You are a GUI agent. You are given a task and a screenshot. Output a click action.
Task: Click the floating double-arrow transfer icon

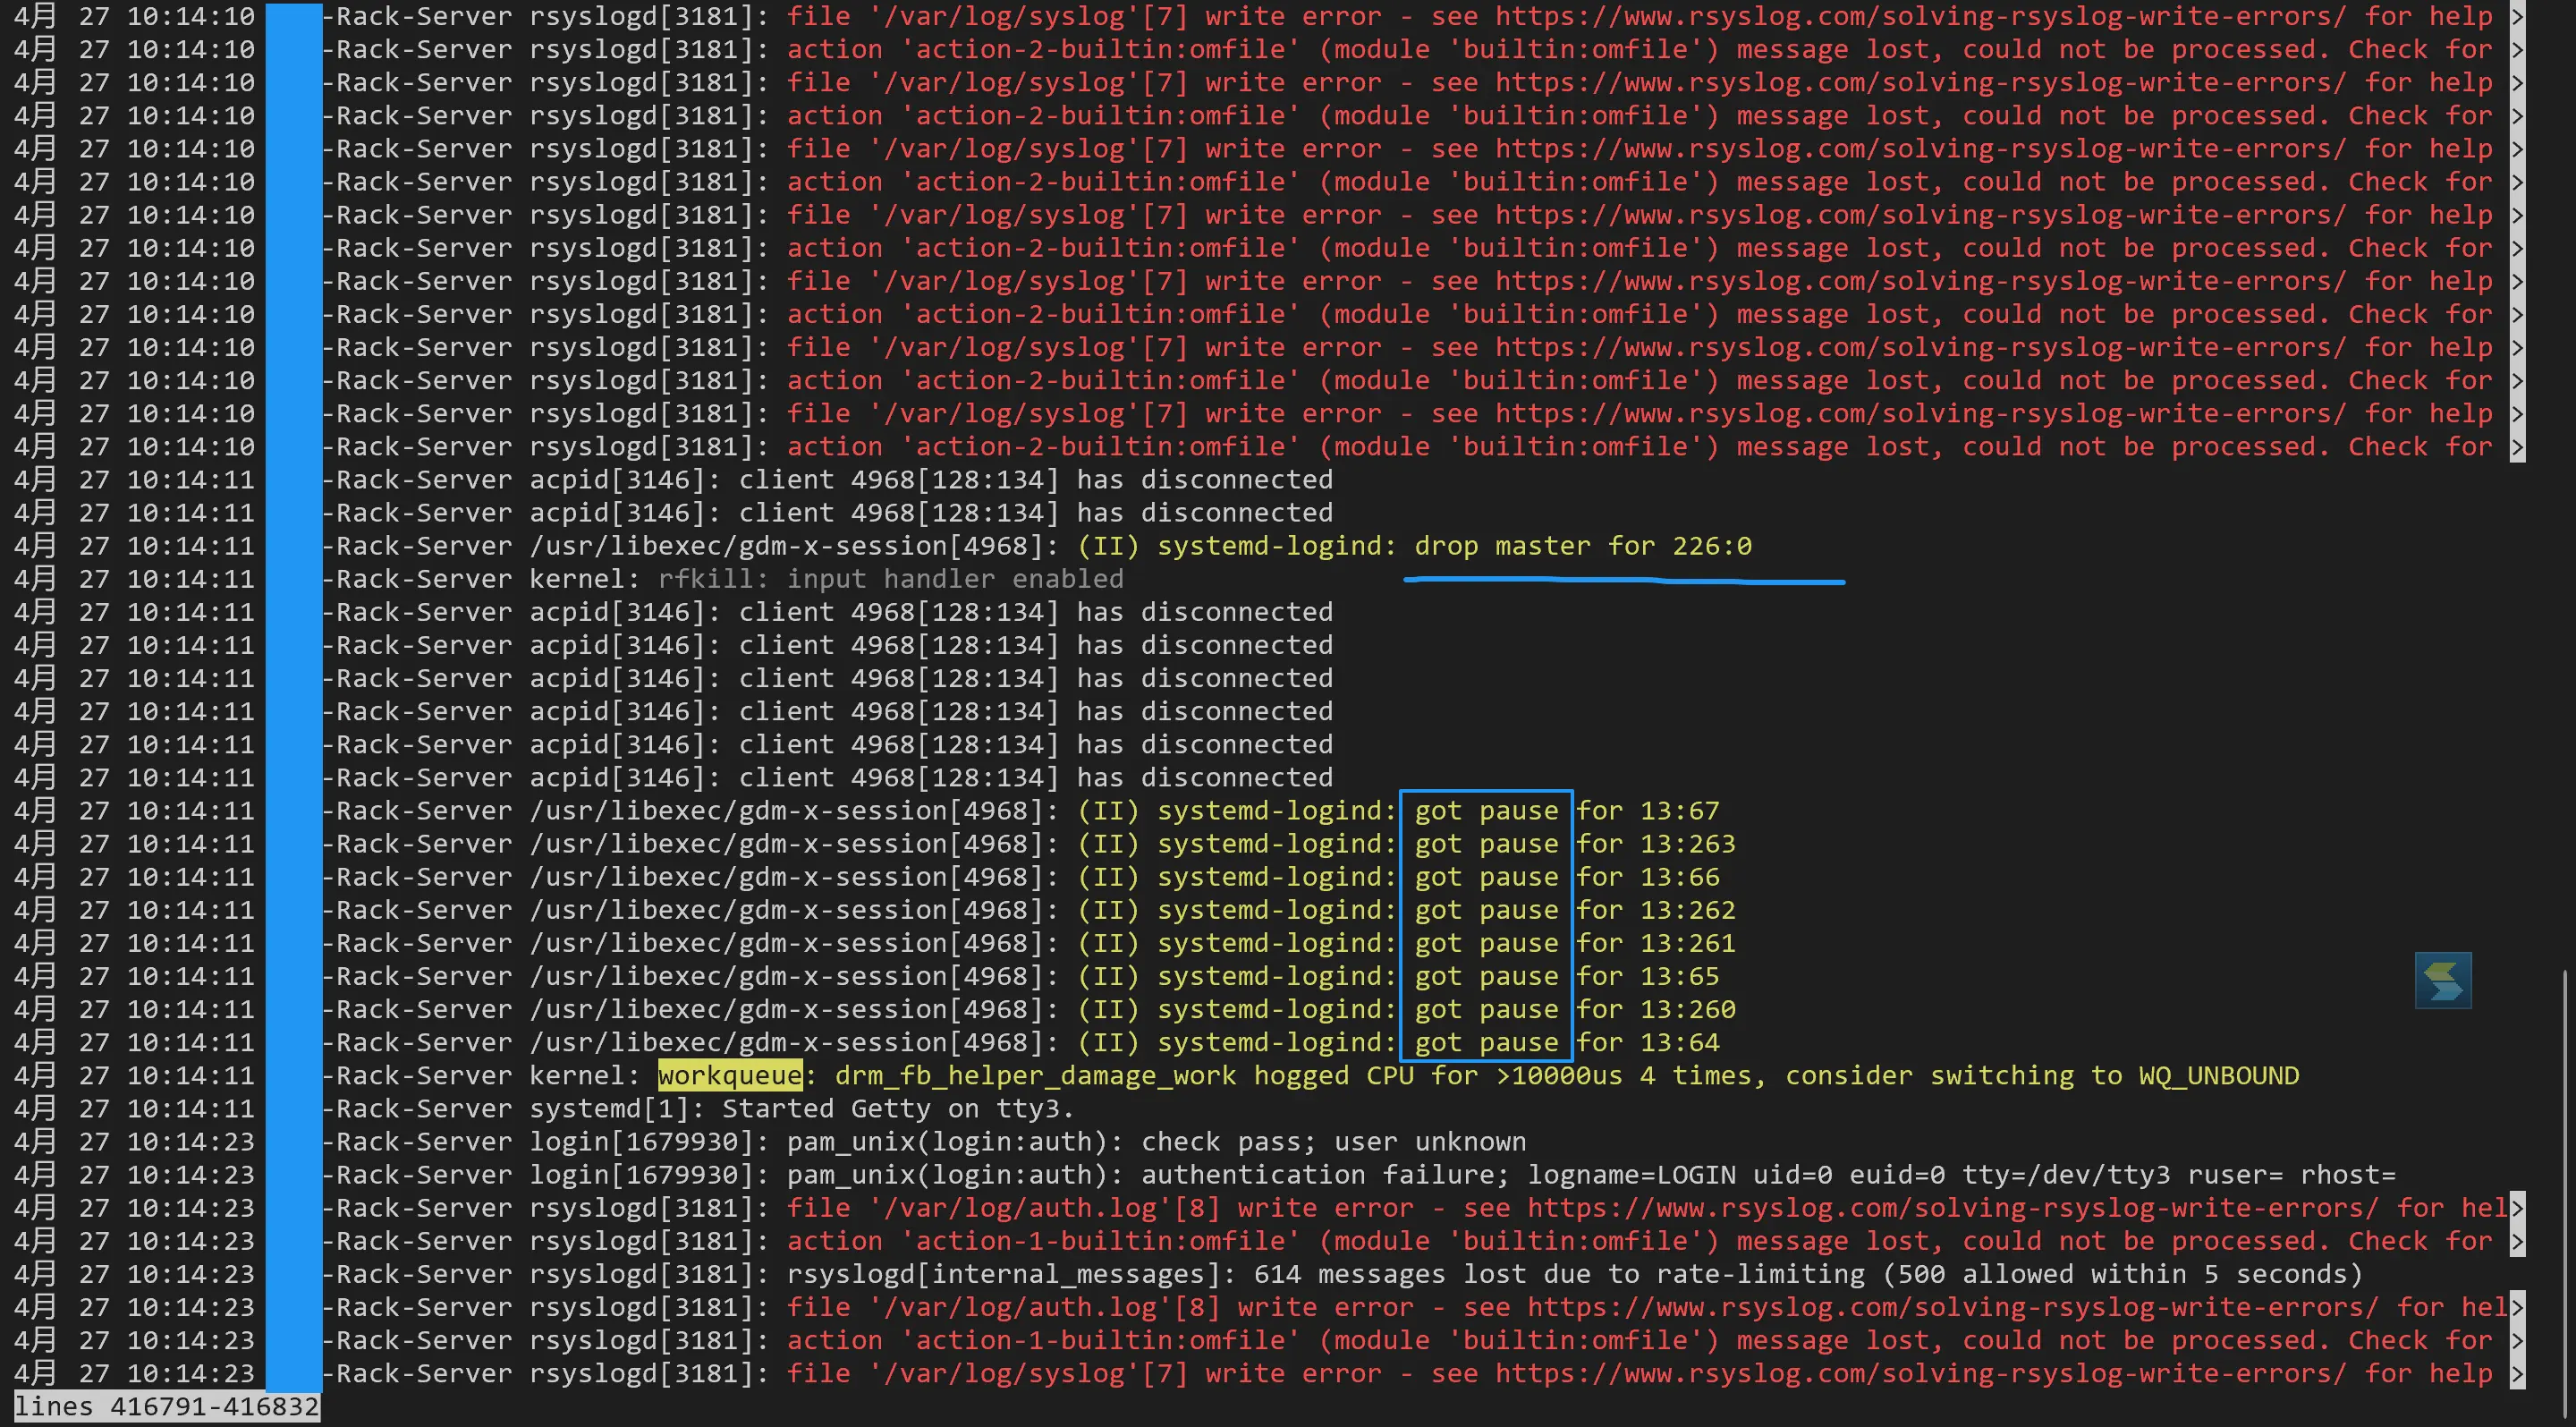pos(2442,980)
